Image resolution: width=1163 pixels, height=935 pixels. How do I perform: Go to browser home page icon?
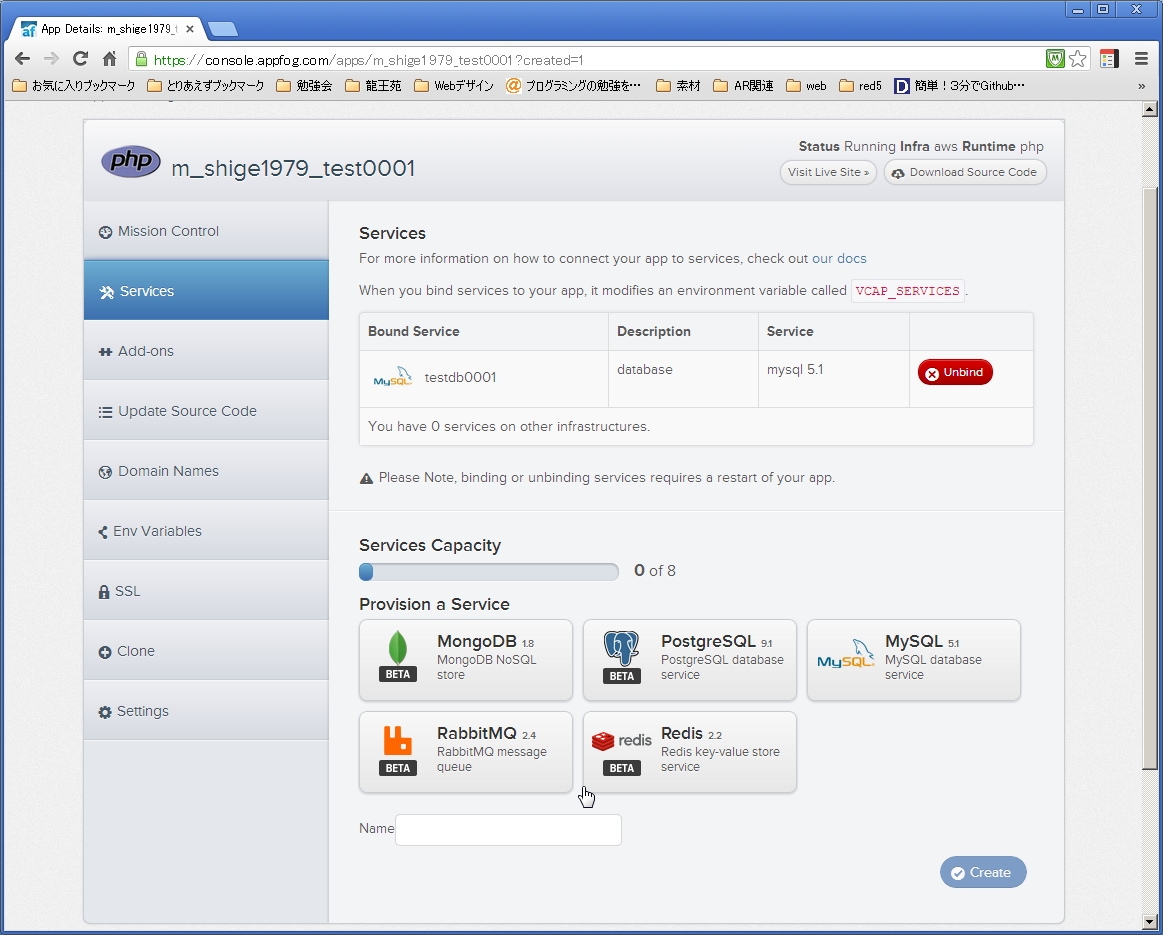tap(109, 59)
